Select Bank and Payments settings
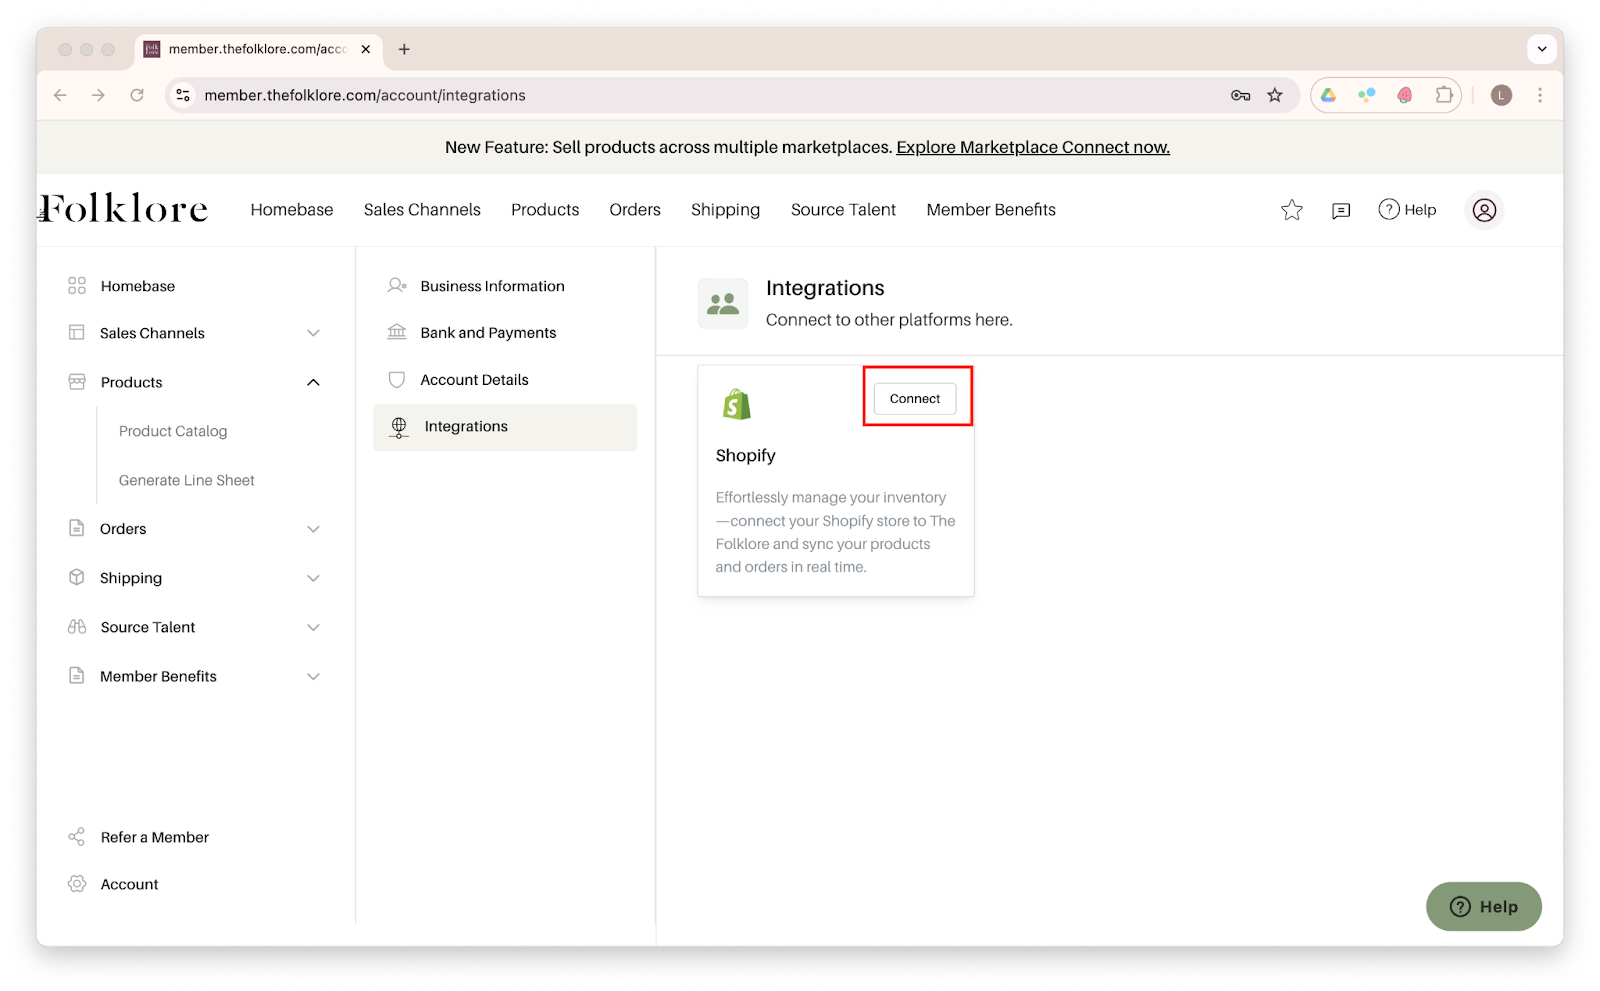Screen dimensions: 1600x991 [x=488, y=333]
